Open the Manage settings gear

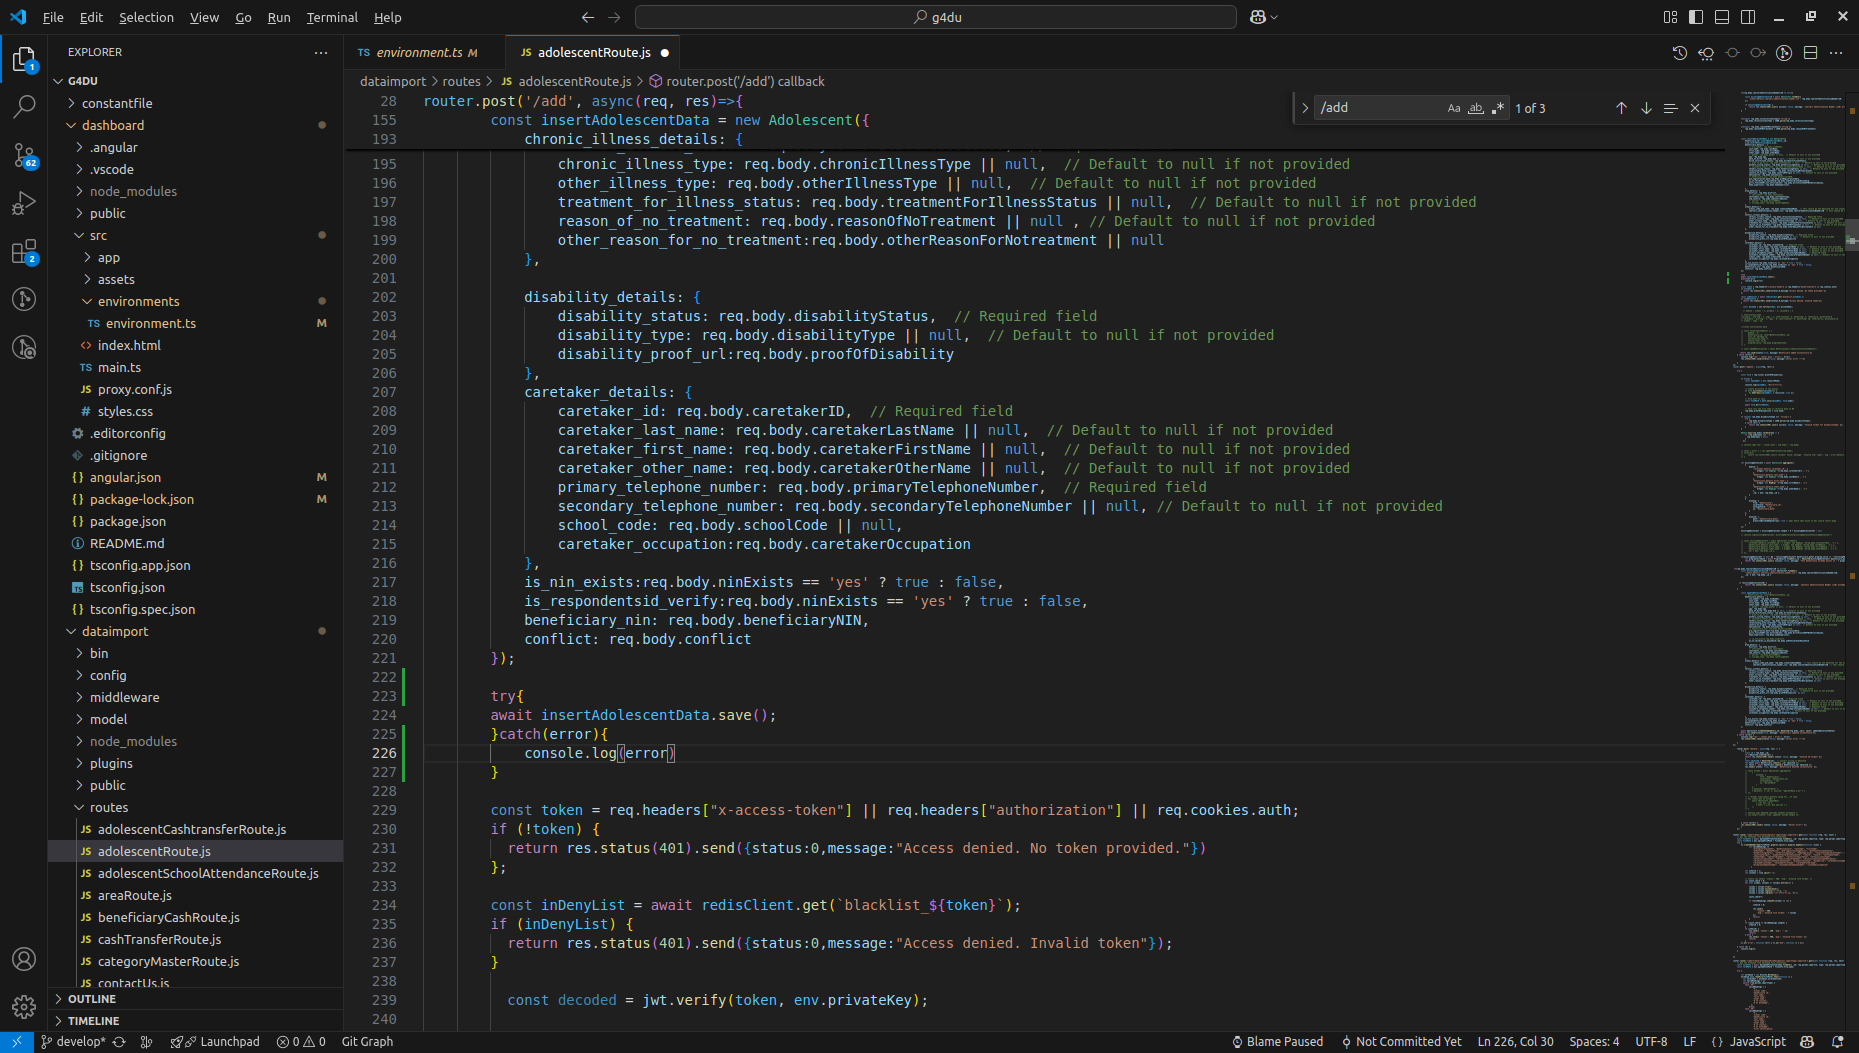[x=24, y=1006]
